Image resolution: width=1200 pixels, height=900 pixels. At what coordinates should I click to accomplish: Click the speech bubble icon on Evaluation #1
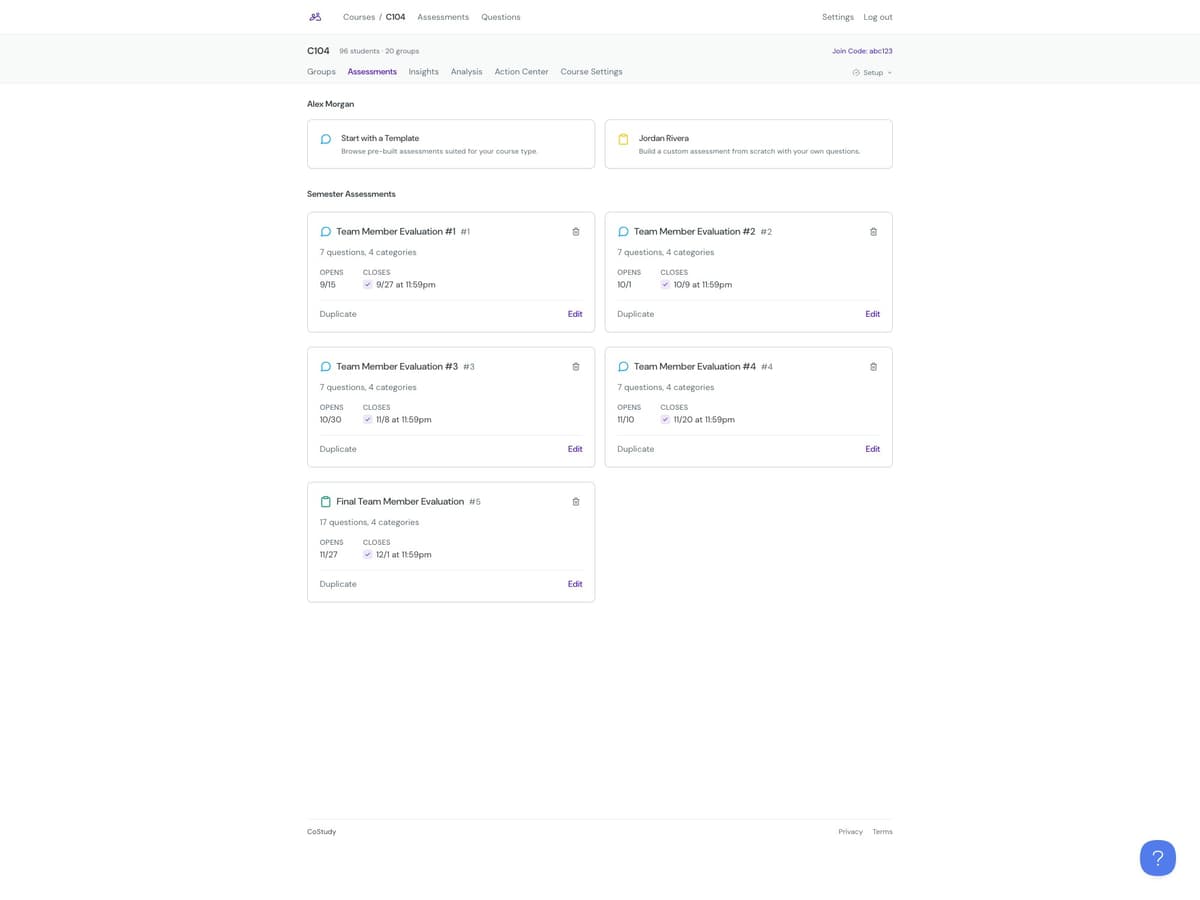click(326, 231)
